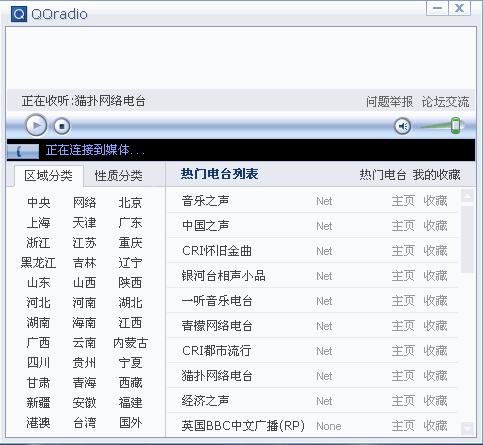Viewport: 483px width, 445px height.
Task: Play the 一听音乐电台 station
Action: pos(217,301)
